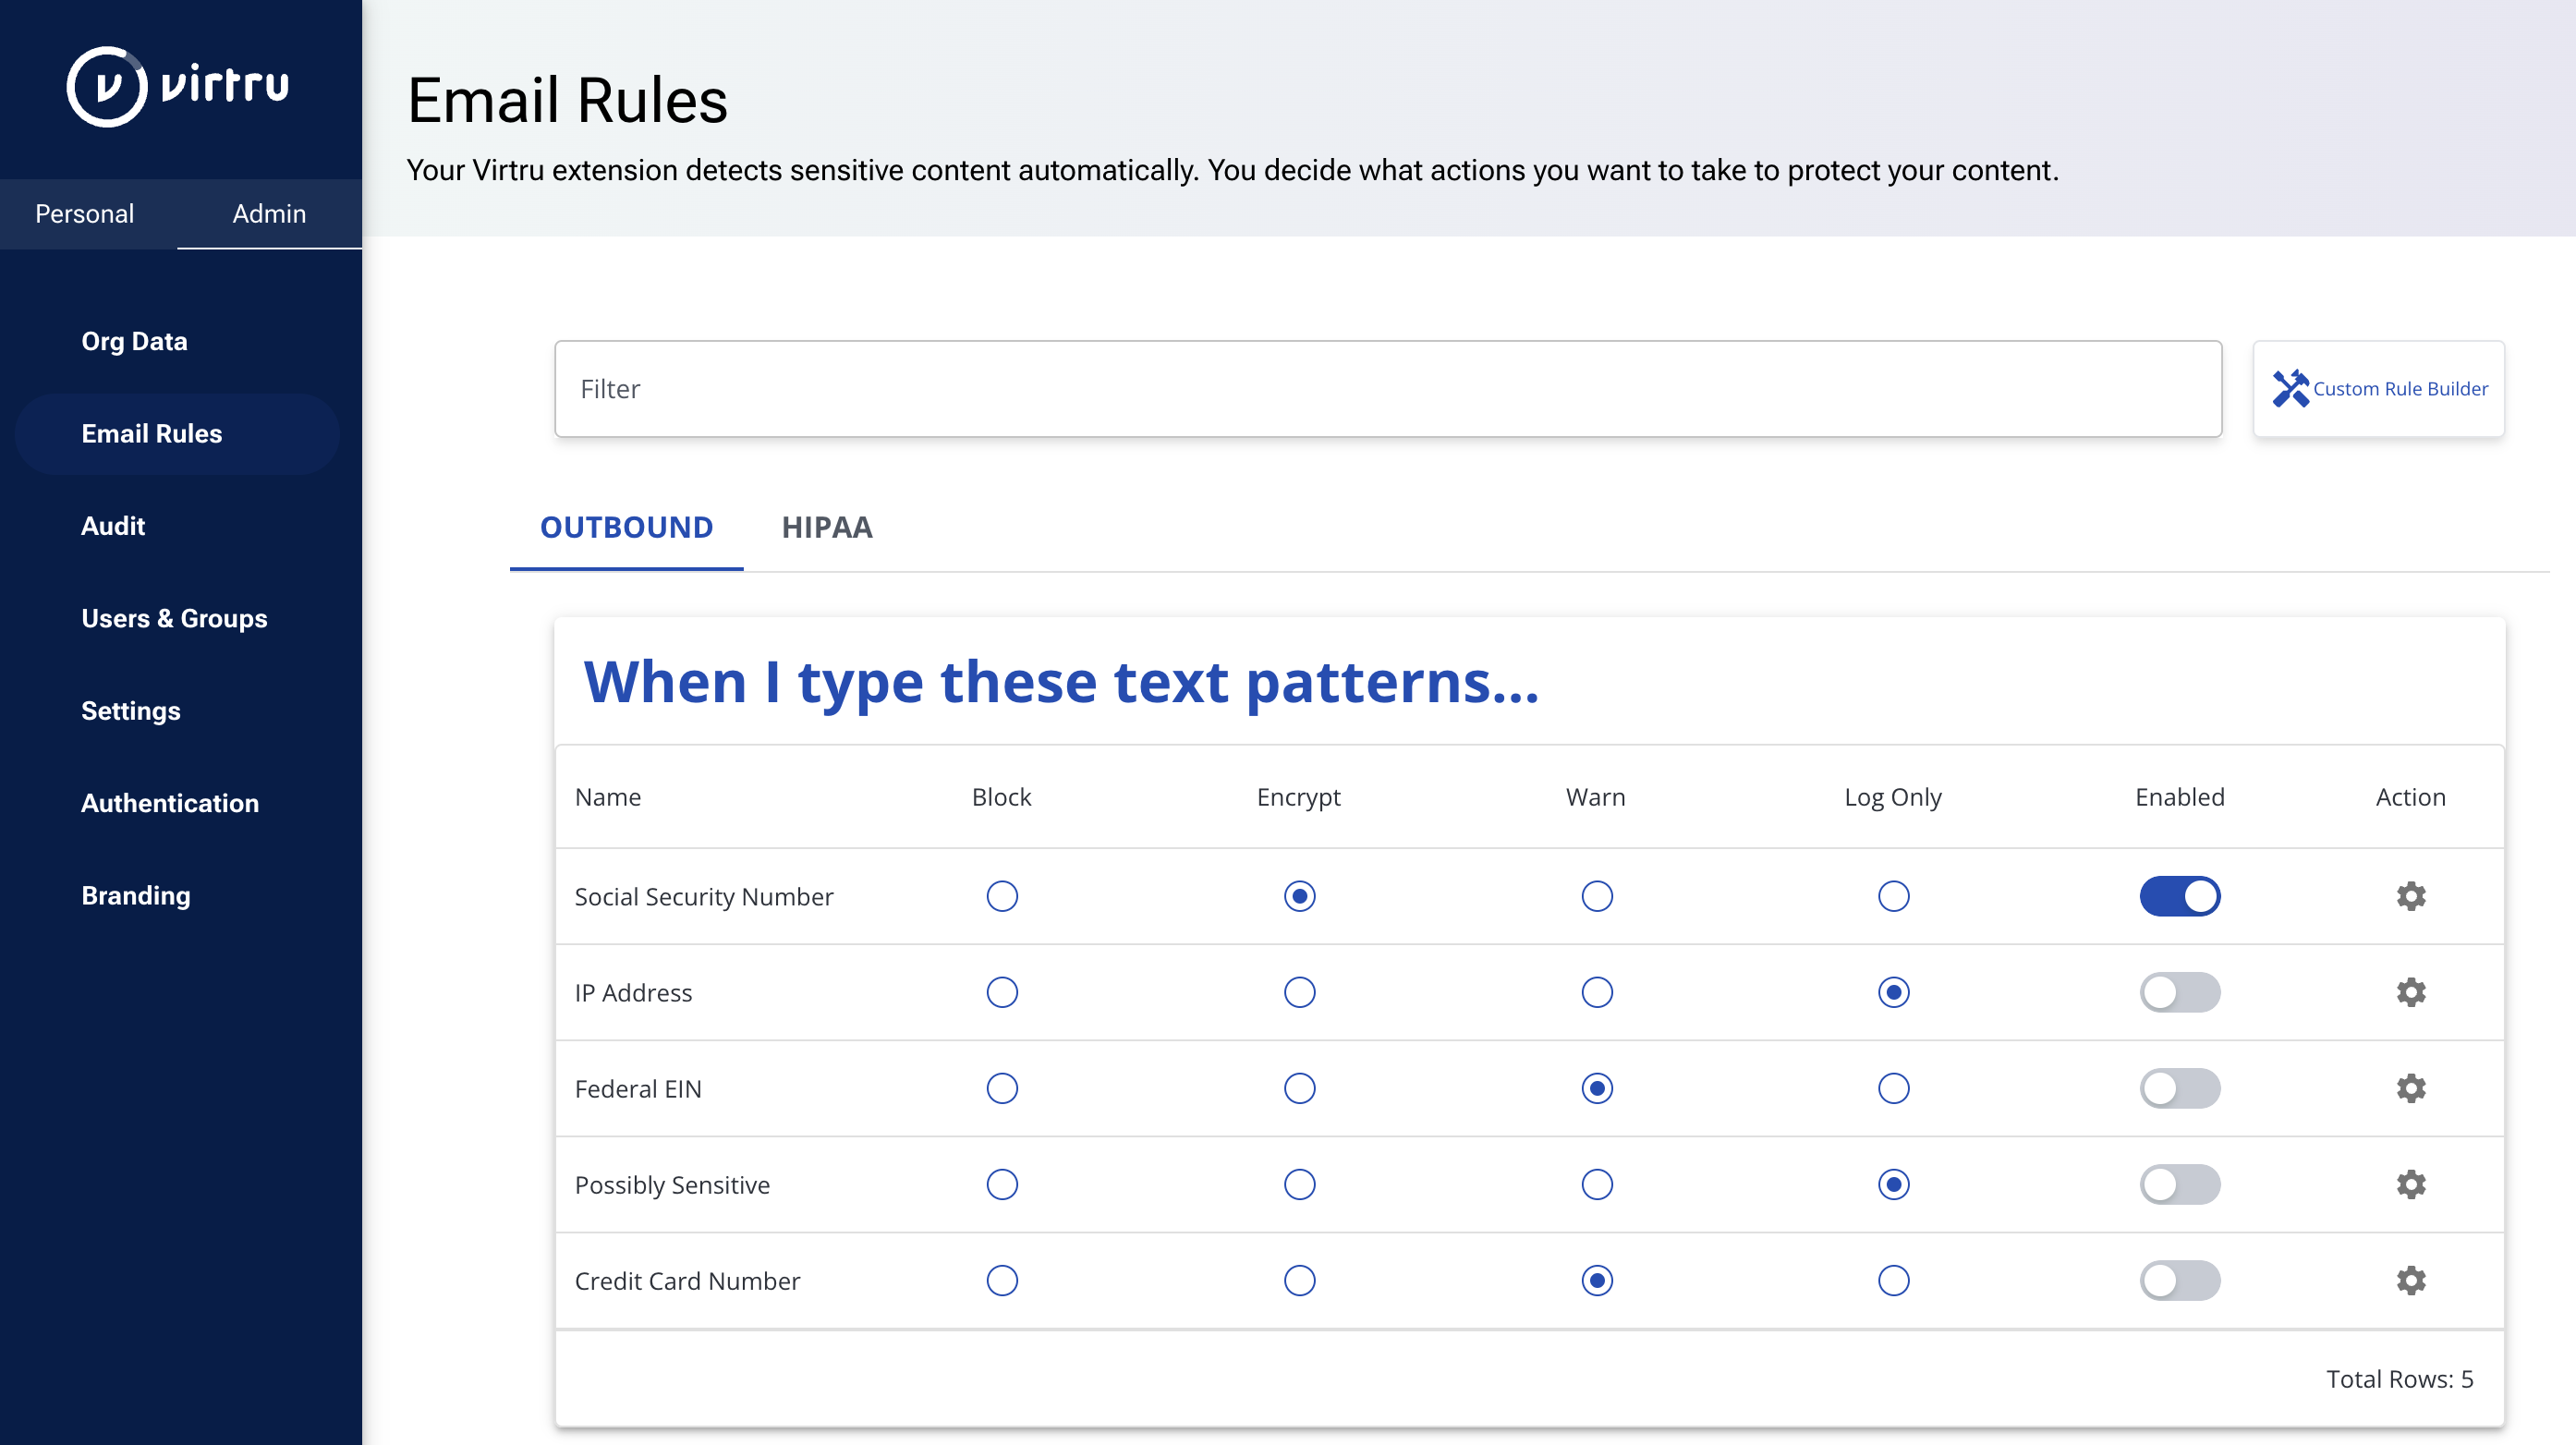The image size is (2576, 1445).
Task: Open the Audit section
Action: coord(113,526)
